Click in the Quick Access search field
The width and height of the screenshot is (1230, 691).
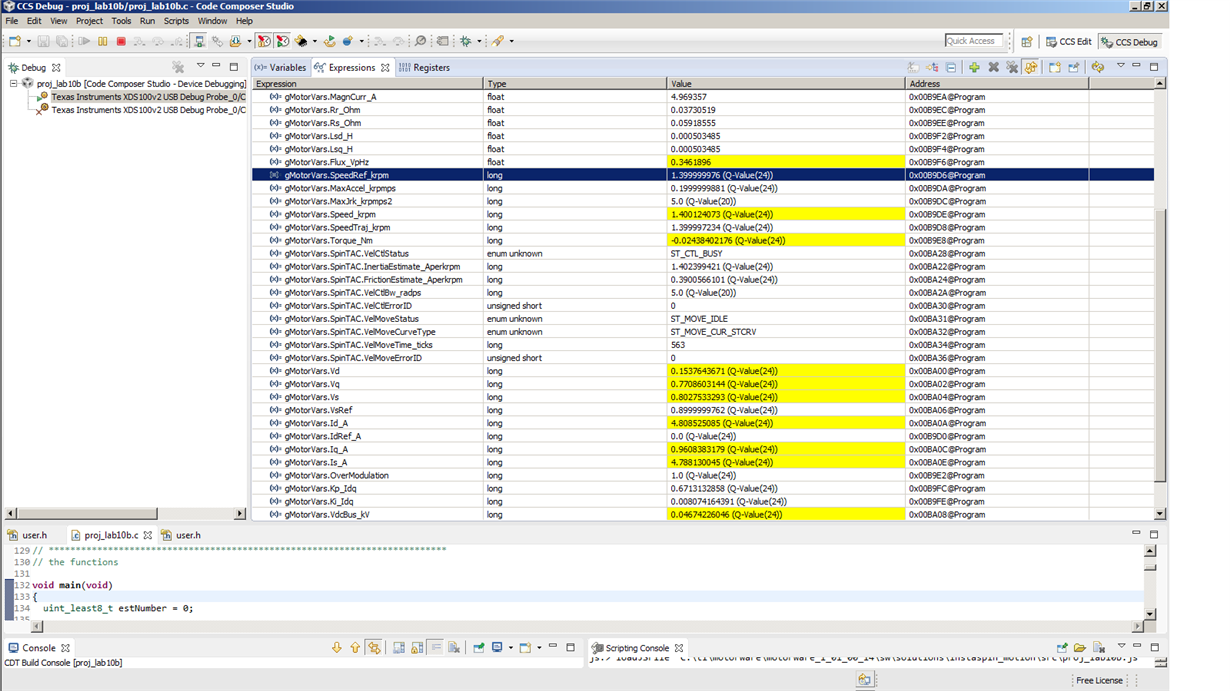tap(974, 41)
